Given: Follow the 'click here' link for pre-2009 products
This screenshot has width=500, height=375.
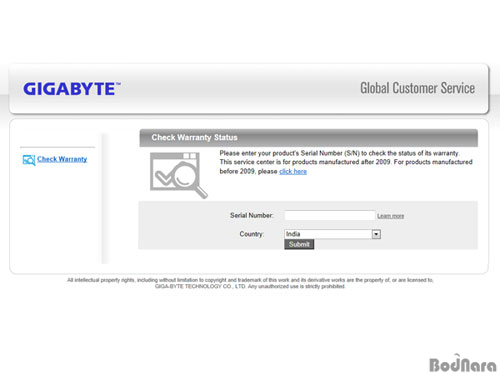Looking at the screenshot, I should pyautogui.click(x=293, y=171).
